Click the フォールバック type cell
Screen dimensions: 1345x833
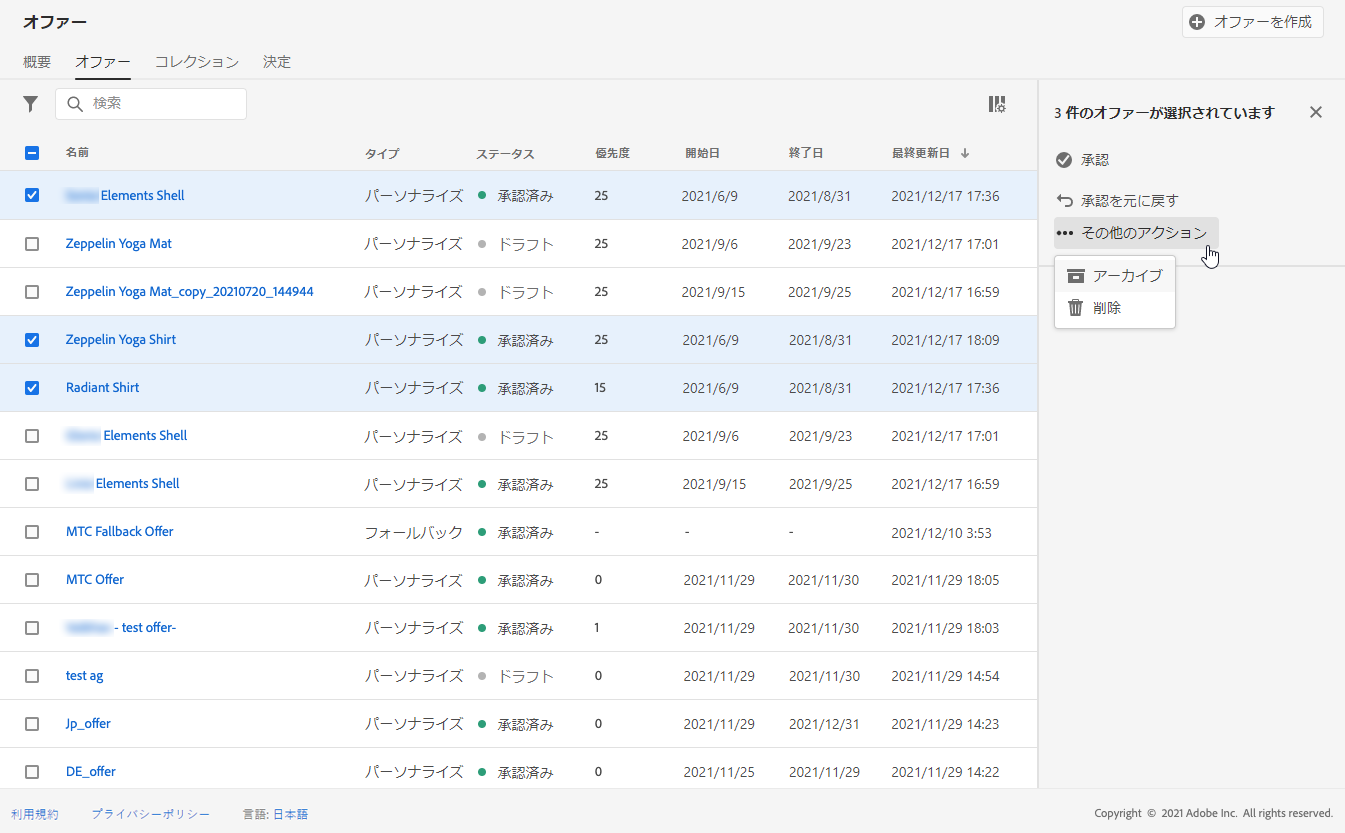414,533
